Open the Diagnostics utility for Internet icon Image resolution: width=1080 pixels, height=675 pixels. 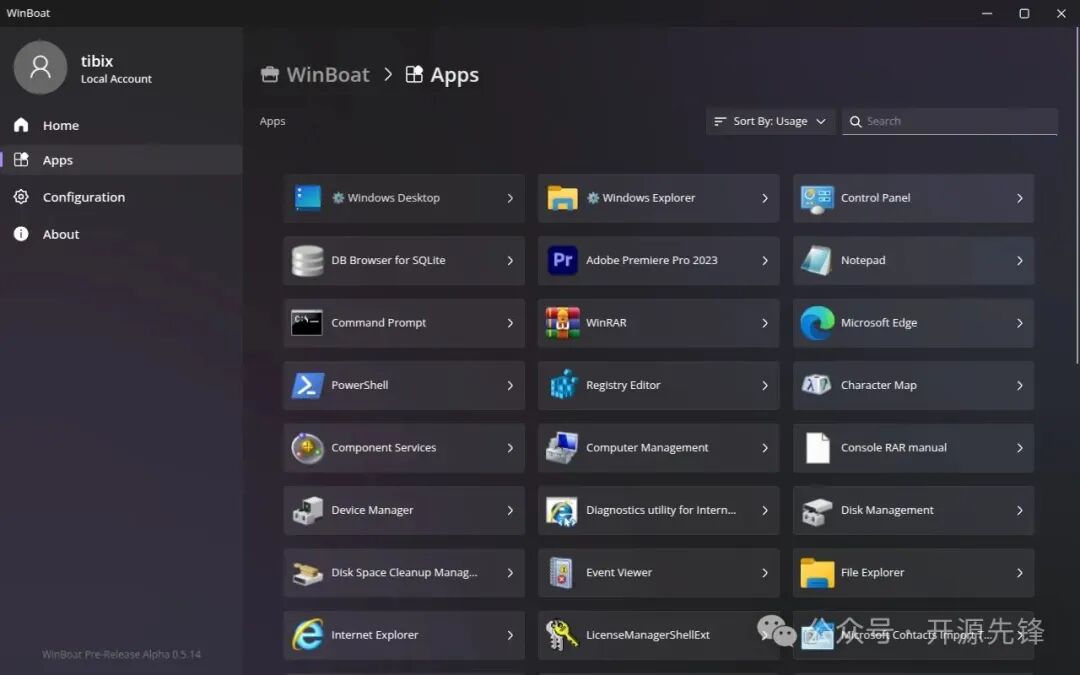tap(562, 511)
